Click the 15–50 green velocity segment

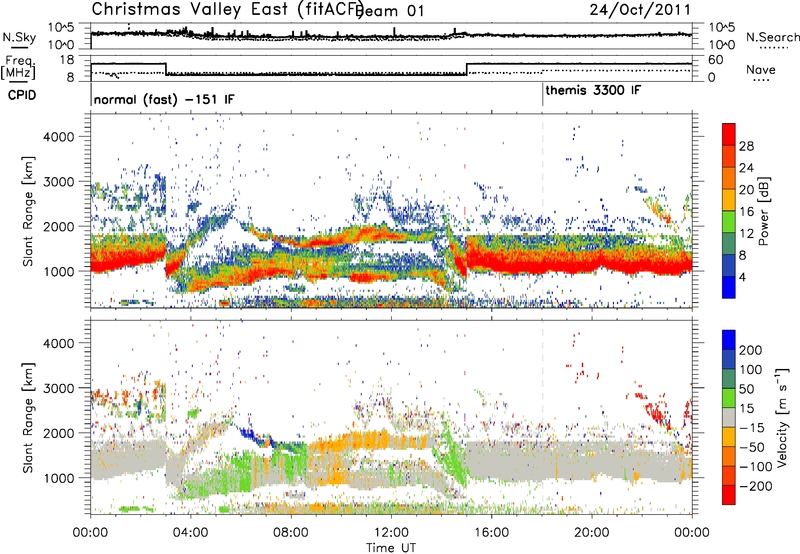pyautogui.click(x=729, y=398)
